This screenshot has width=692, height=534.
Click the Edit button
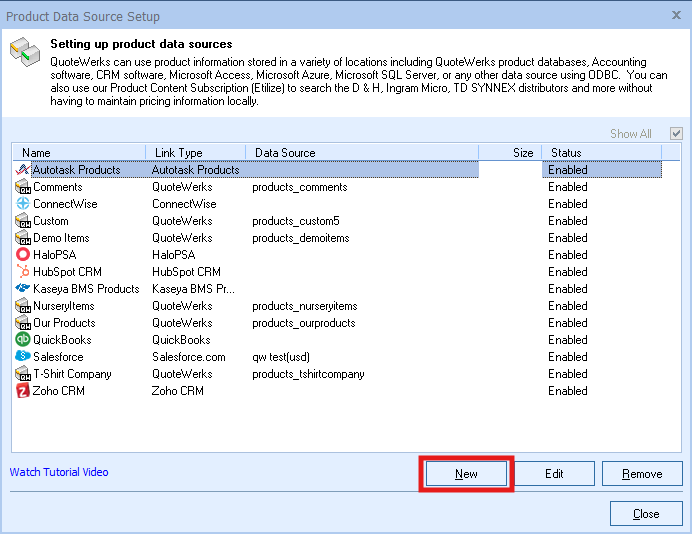(x=554, y=474)
